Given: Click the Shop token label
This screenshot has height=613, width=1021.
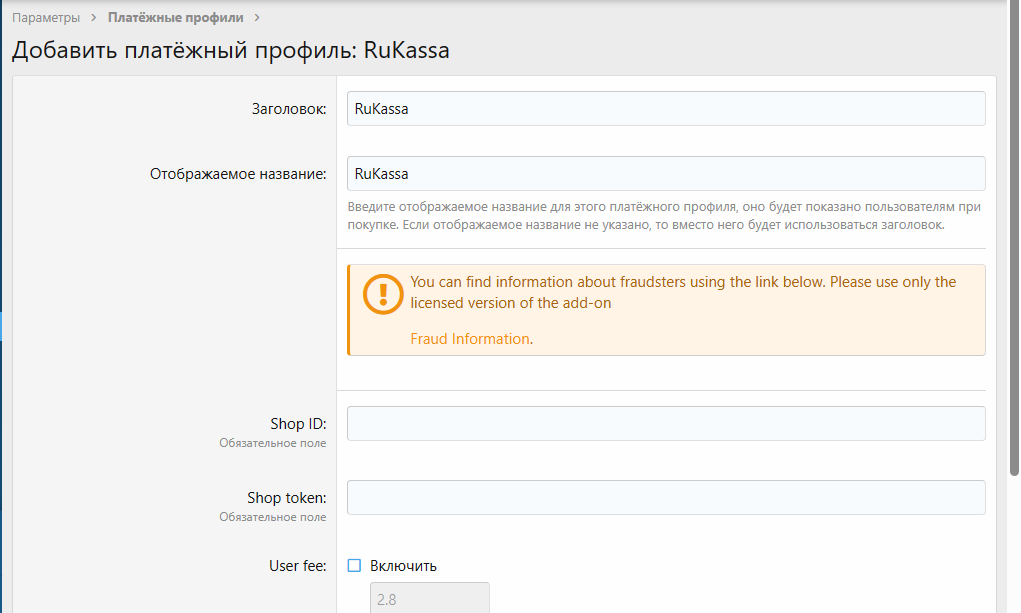Looking at the screenshot, I should coord(287,498).
